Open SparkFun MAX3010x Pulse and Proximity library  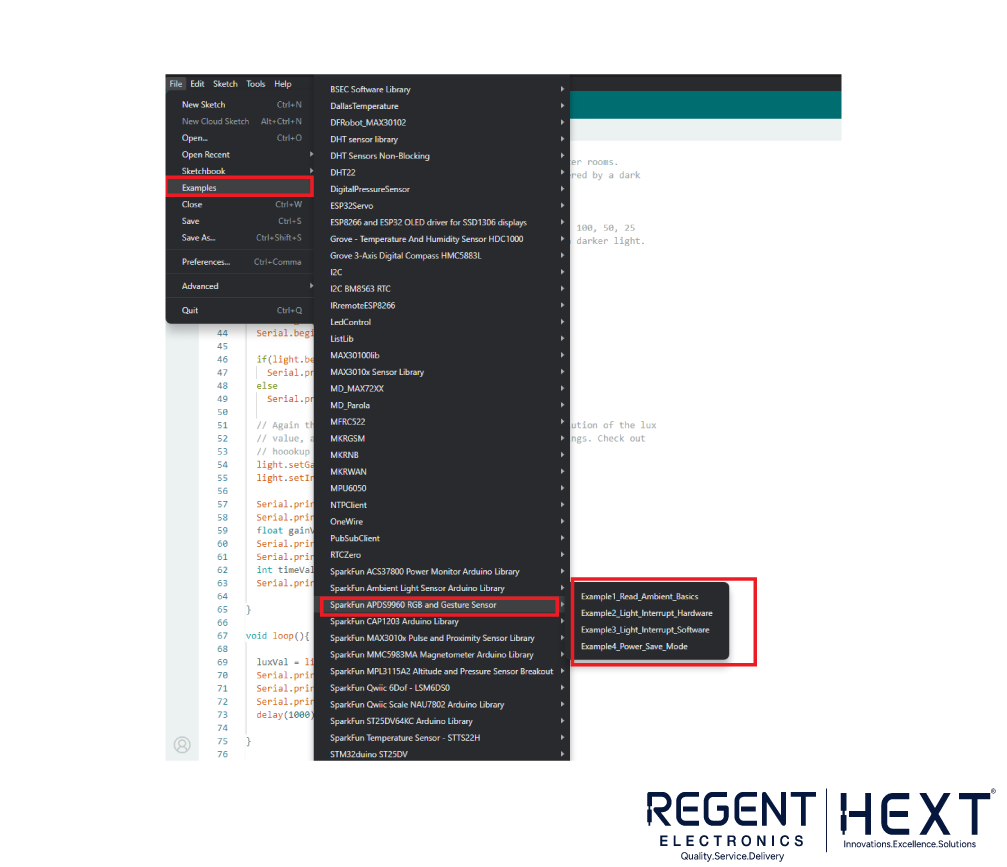pos(442,638)
